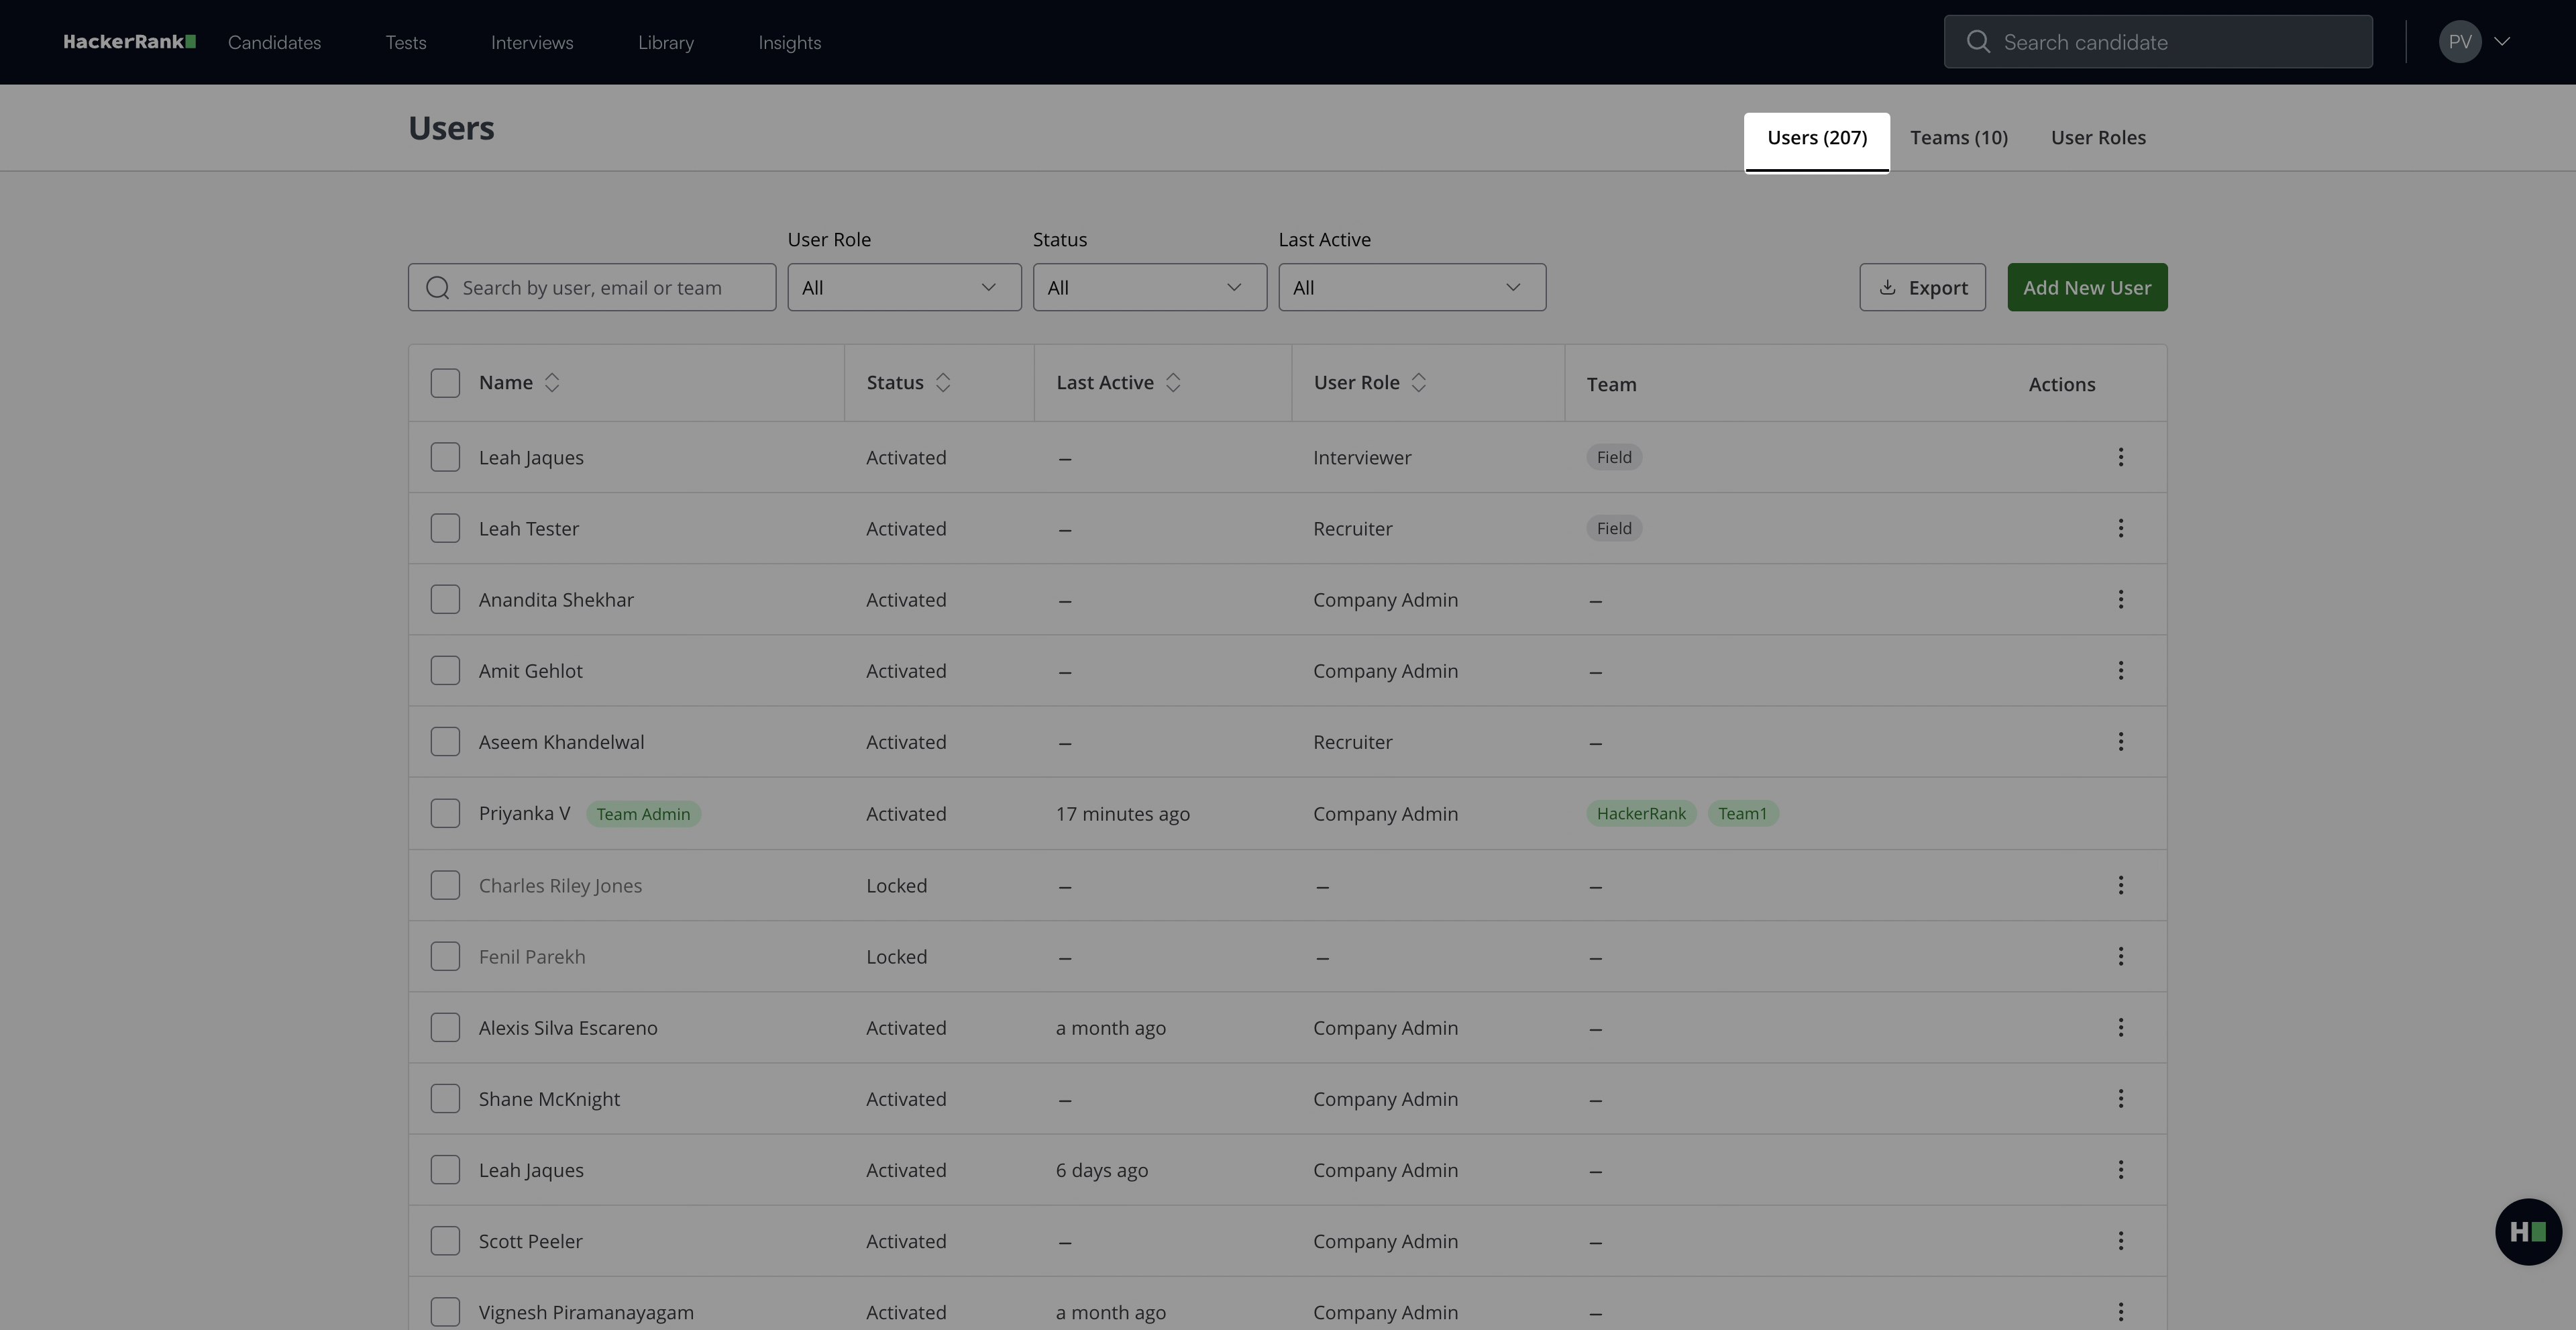
Task: Open actions menu for Anandita Shekhar
Action: point(2120,599)
